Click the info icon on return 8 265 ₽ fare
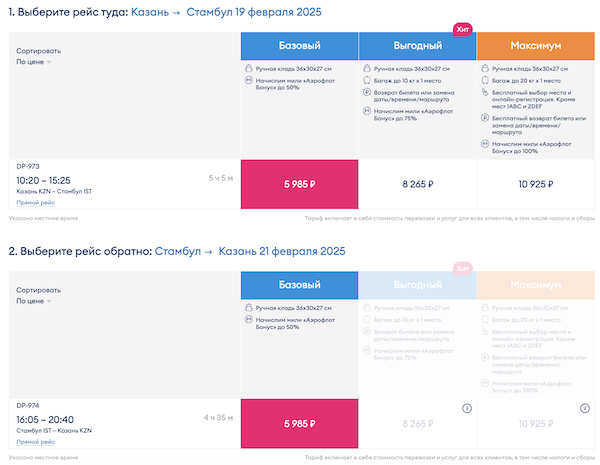The width and height of the screenshot is (600, 465). [x=466, y=408]
